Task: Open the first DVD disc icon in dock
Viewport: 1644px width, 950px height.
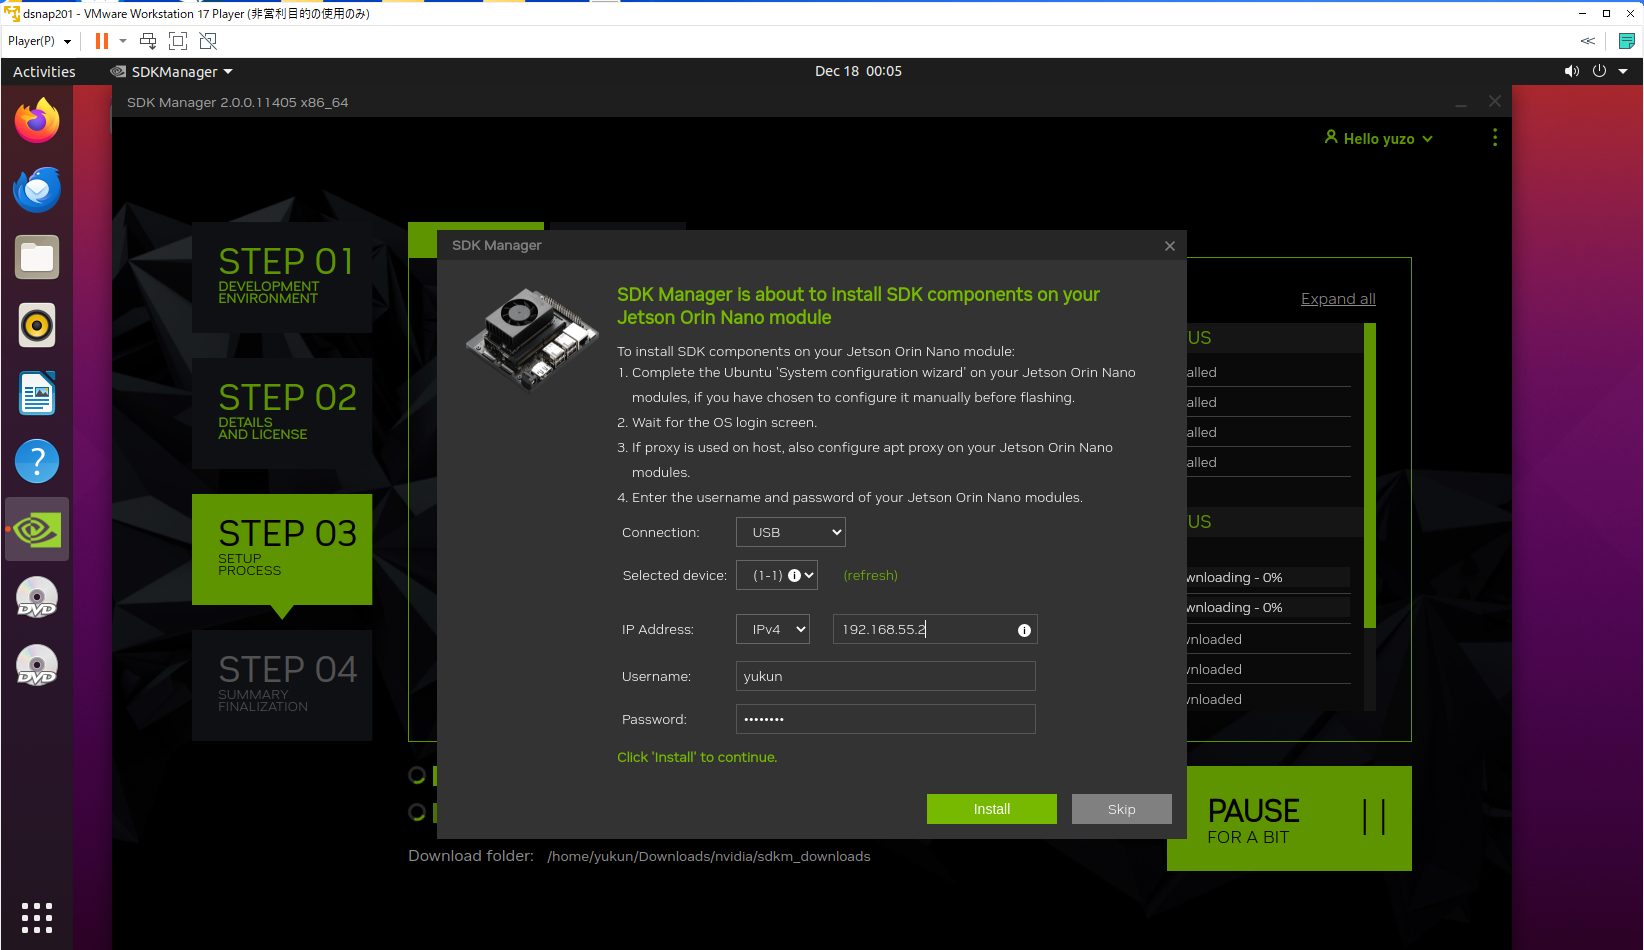Action: (37, 597)
